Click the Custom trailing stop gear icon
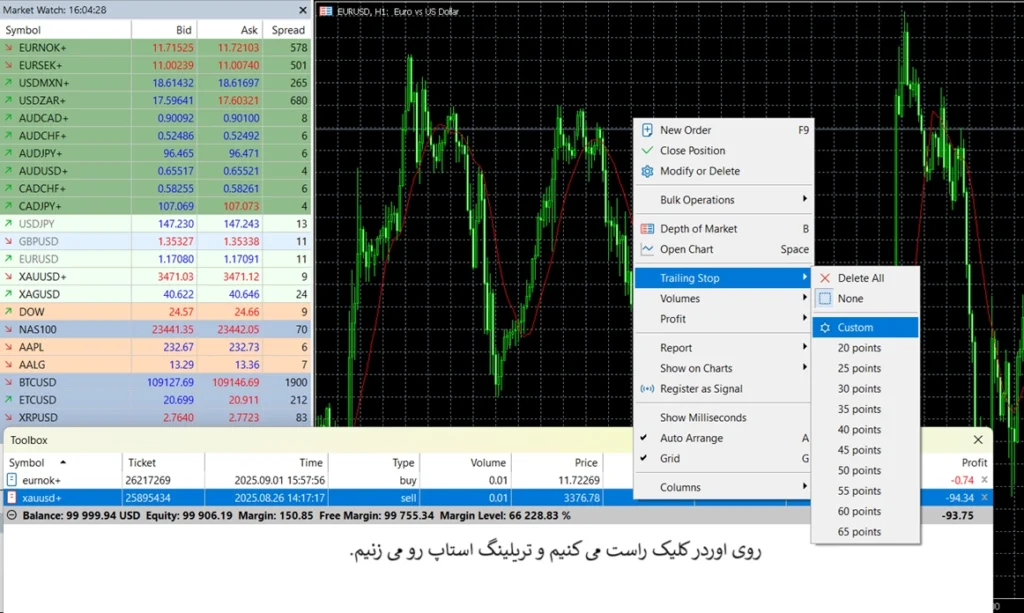The width and height of the screenshot is (1024, 613). (825, 328)
